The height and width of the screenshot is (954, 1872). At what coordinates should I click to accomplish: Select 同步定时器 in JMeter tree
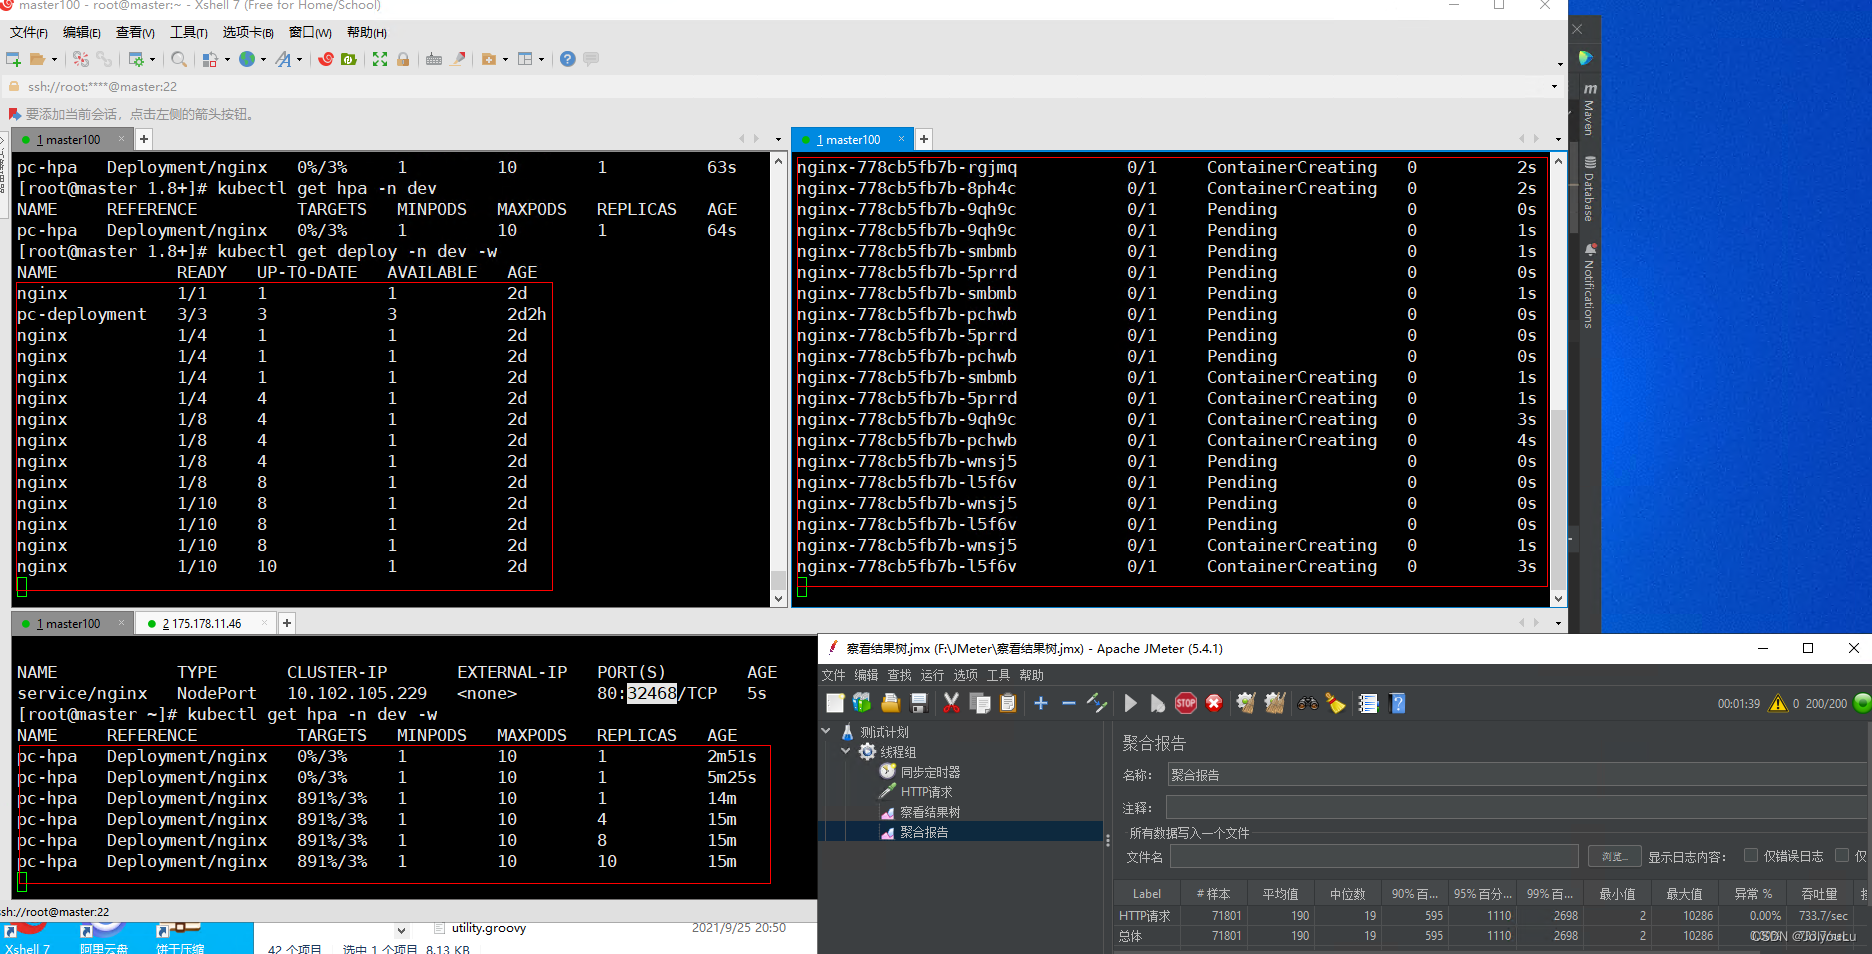[930, 772]
